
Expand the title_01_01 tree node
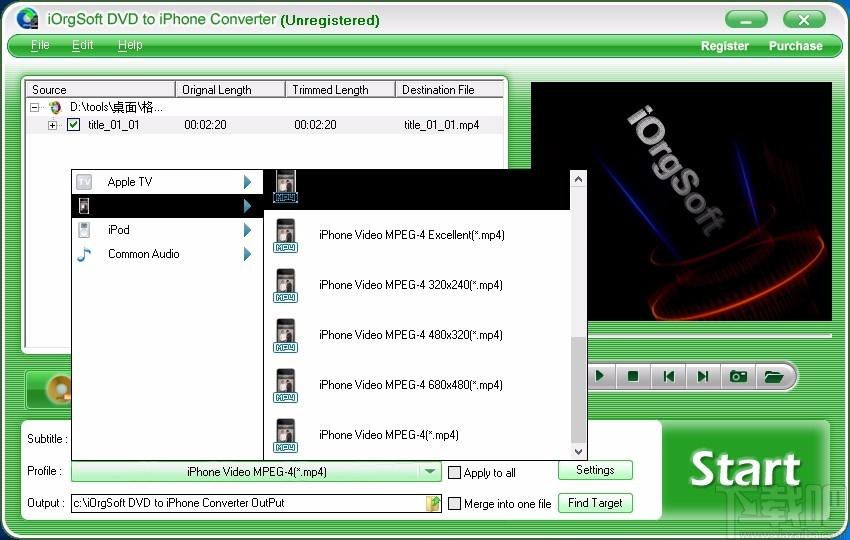52,125
